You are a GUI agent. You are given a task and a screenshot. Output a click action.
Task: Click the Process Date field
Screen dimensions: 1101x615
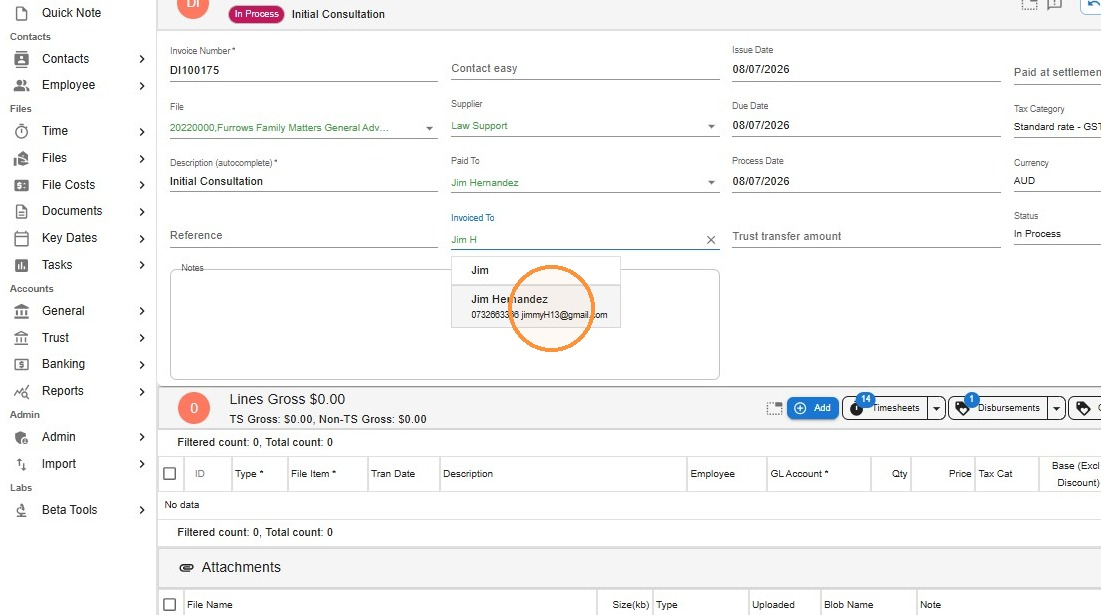point(866,181)
